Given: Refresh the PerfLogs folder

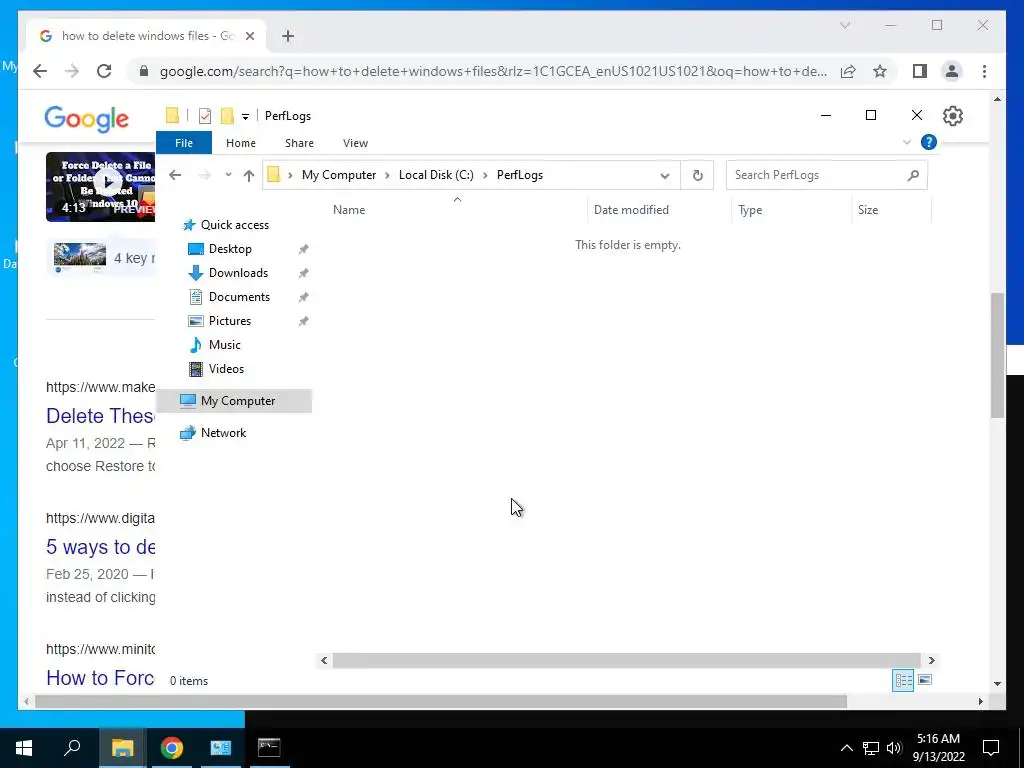Looking at the screenshot, I should (x=697, y=175).
